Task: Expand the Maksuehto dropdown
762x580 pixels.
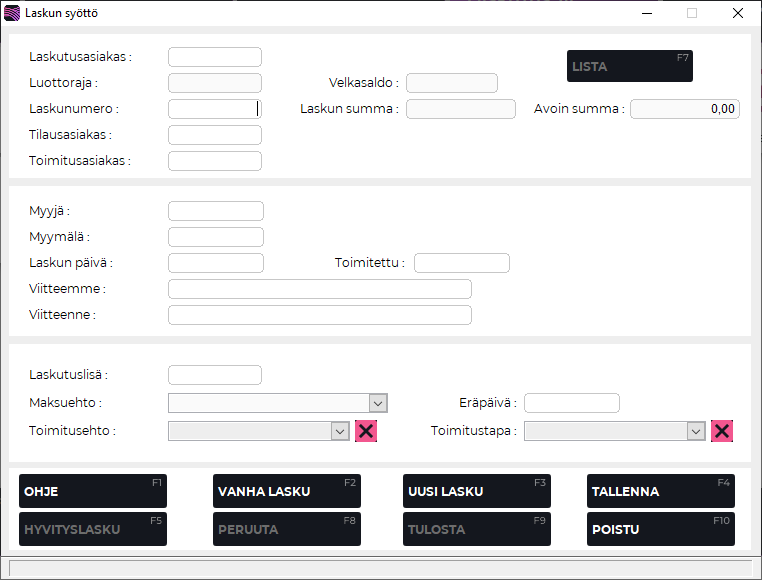Action: [x=377, y=403]
